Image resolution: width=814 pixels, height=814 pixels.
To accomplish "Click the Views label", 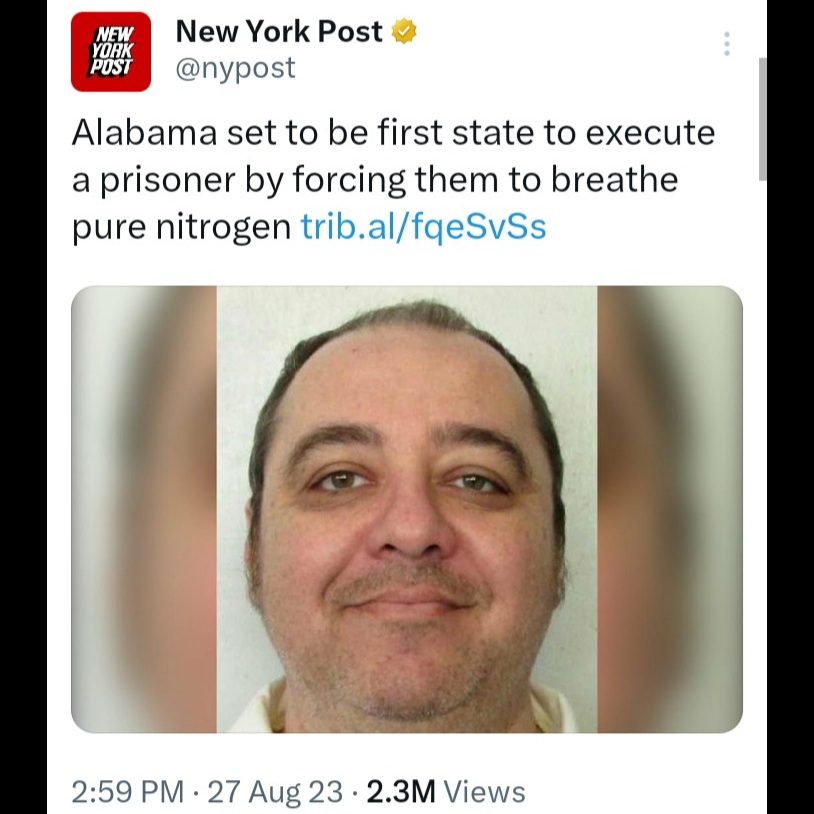I will [485, 792].
